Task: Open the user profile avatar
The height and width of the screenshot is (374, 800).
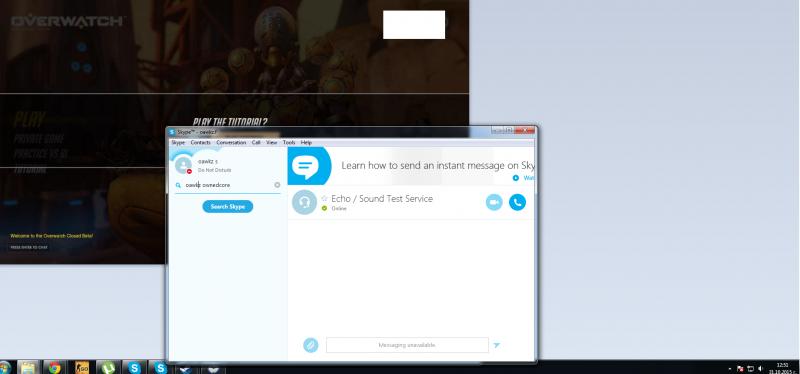Action: pyautogui.click(x=183, y=164)
